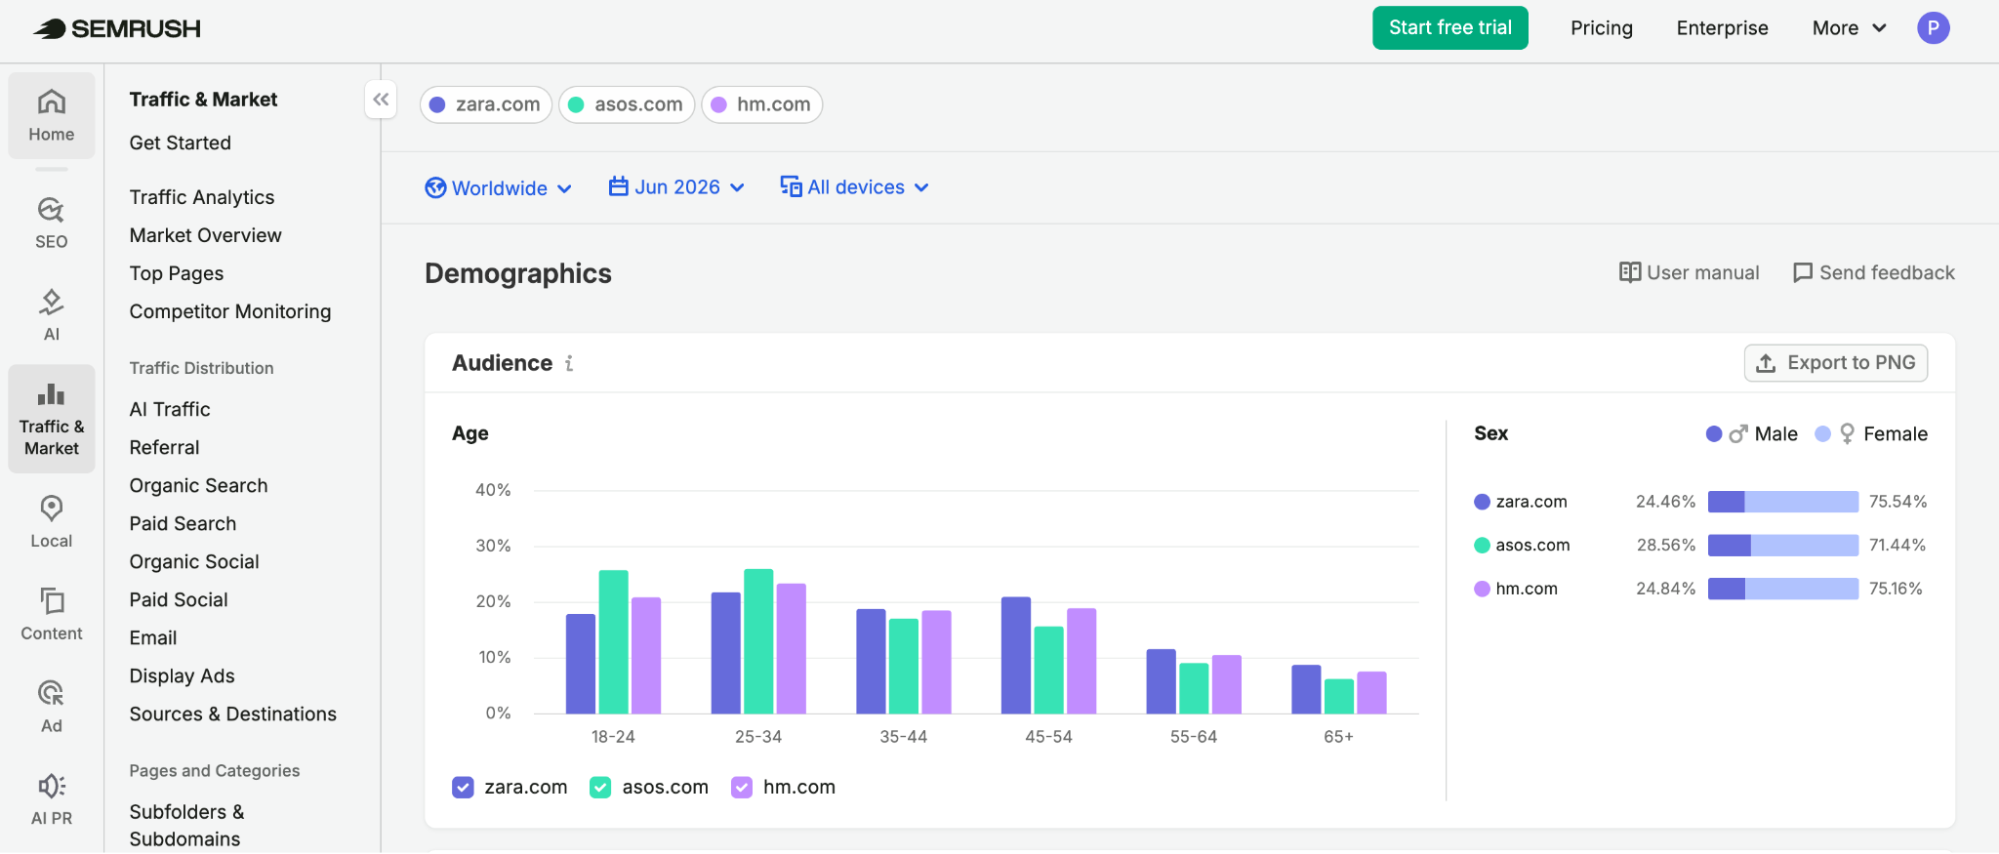This screenshot has height=854, width=1999.
Task: Open Get Started in side menu
Action: tap(180, 143)
